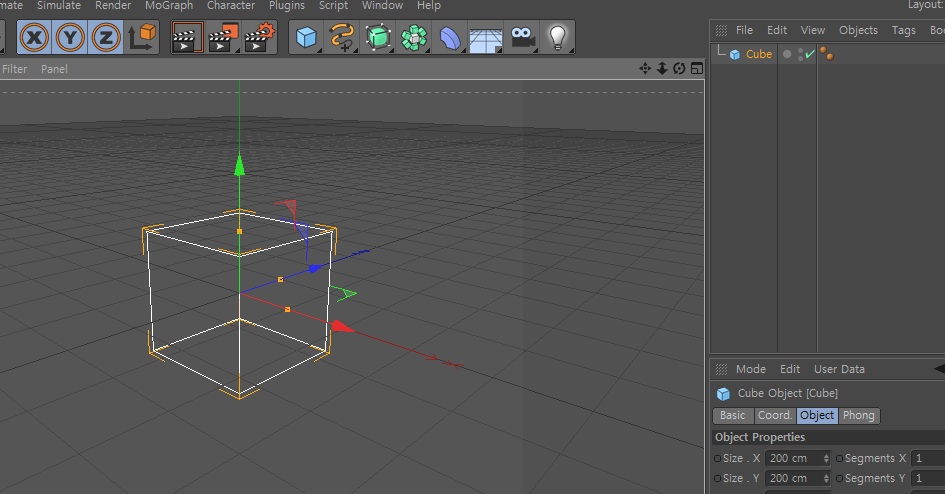Open the Attribute Manager Edit menu
Screen dimensions: 945x494
pos(790,369)
